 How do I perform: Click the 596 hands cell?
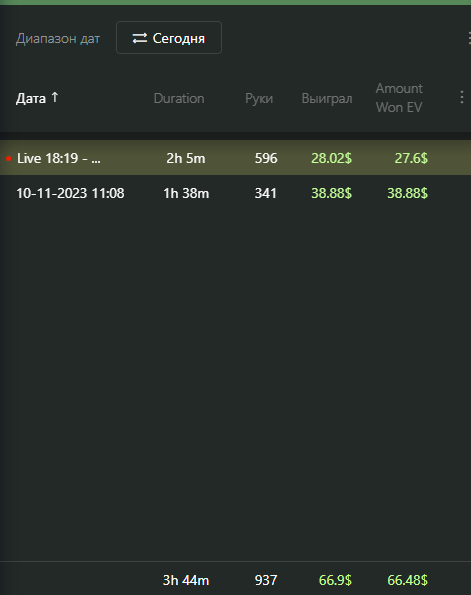tap(266, 158)
